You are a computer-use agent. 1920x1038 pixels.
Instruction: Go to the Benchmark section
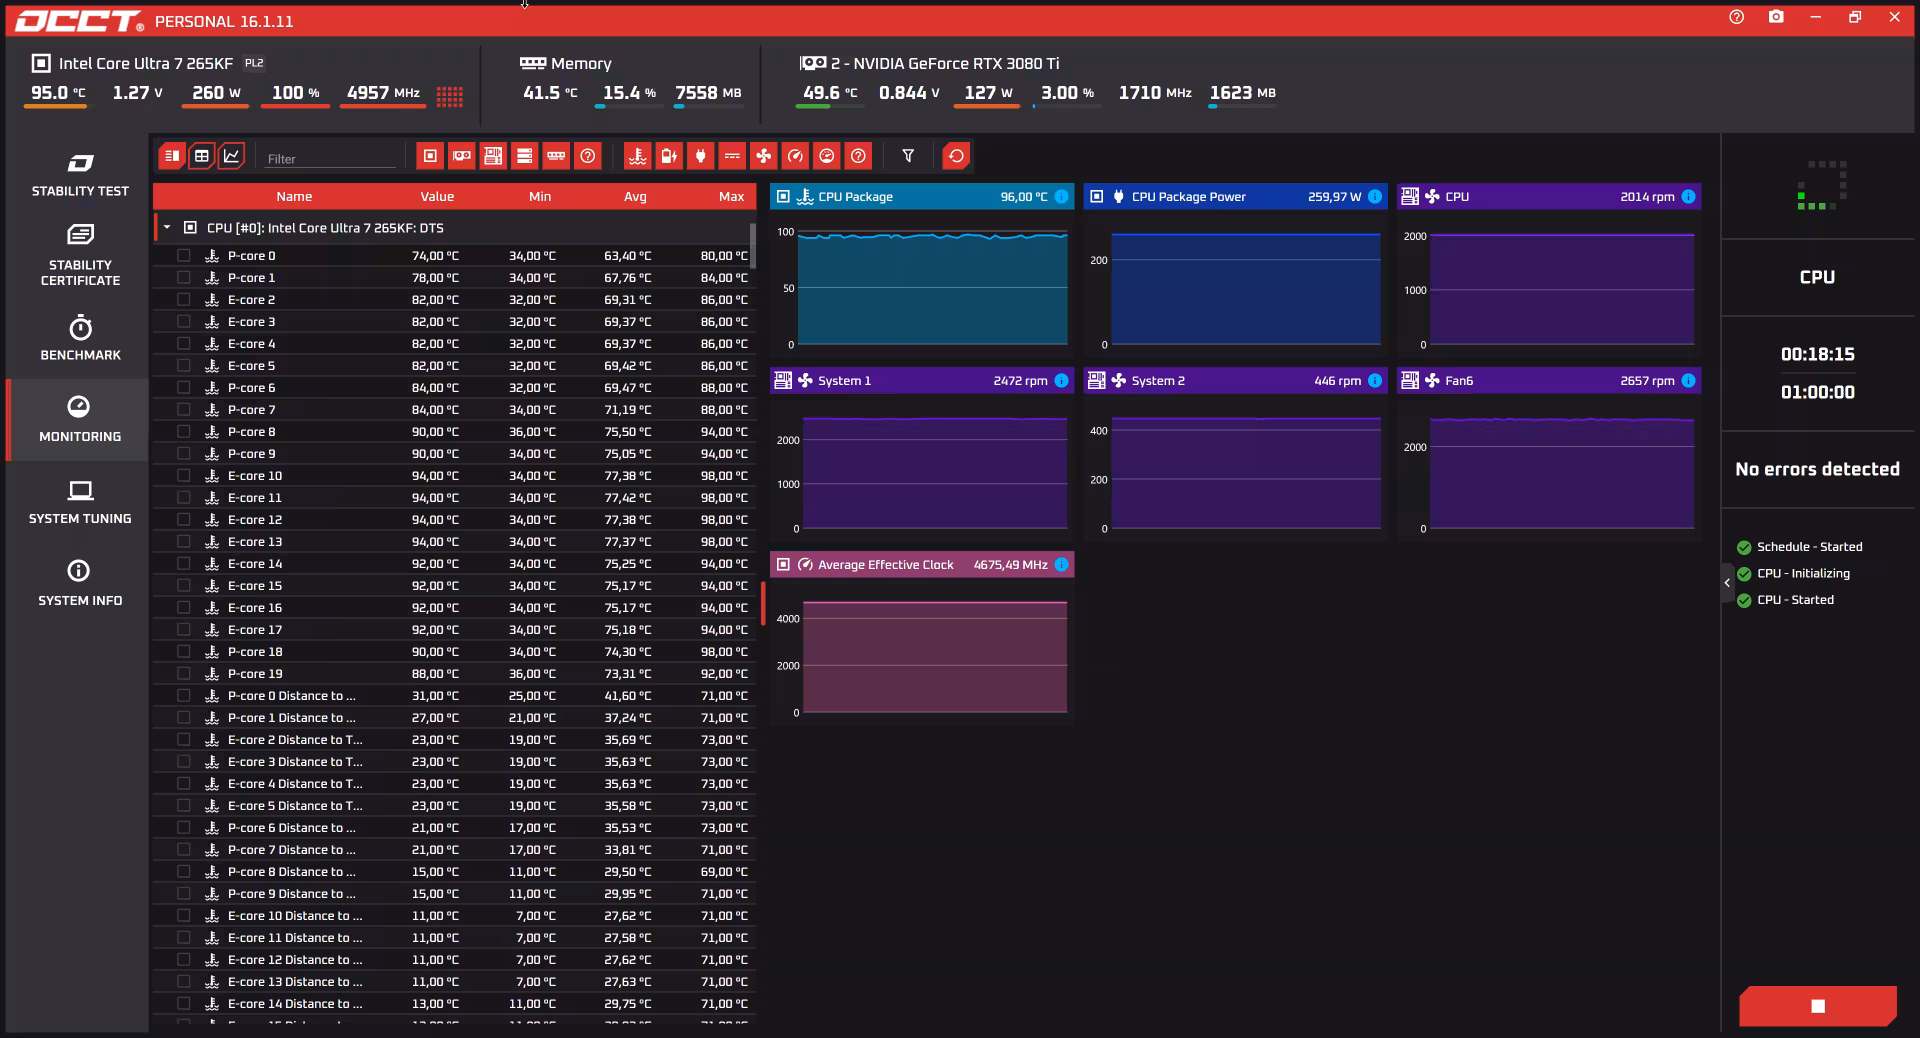pyautogui.click(x=80, y=338)
